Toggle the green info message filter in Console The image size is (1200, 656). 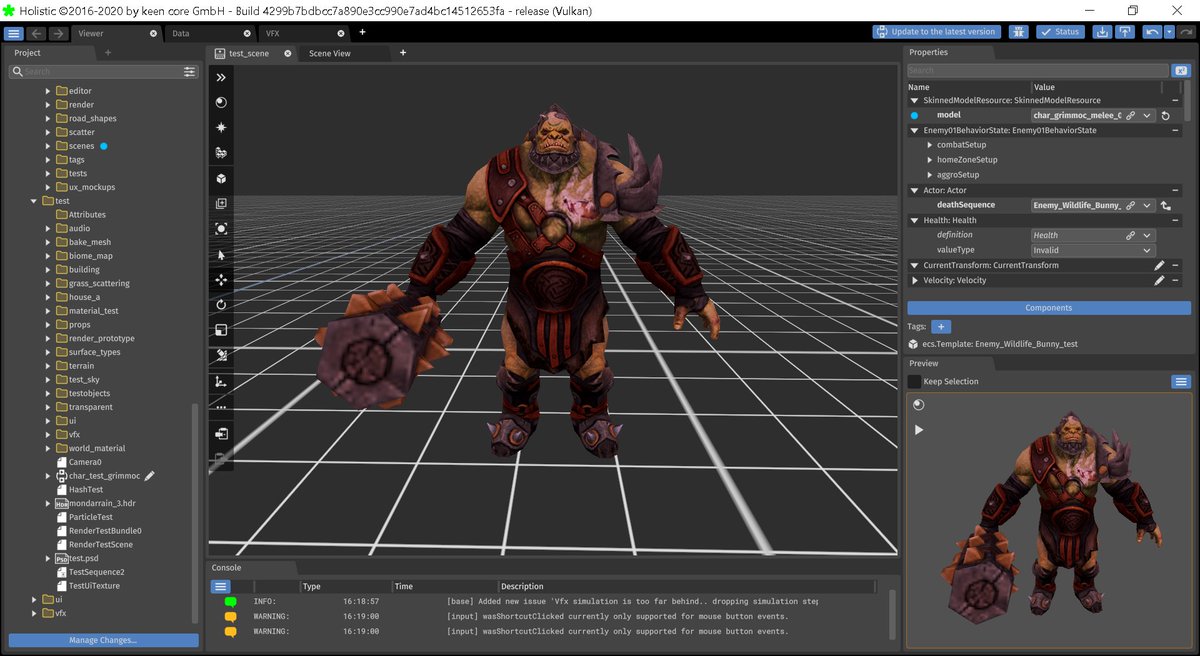point(231,602)
